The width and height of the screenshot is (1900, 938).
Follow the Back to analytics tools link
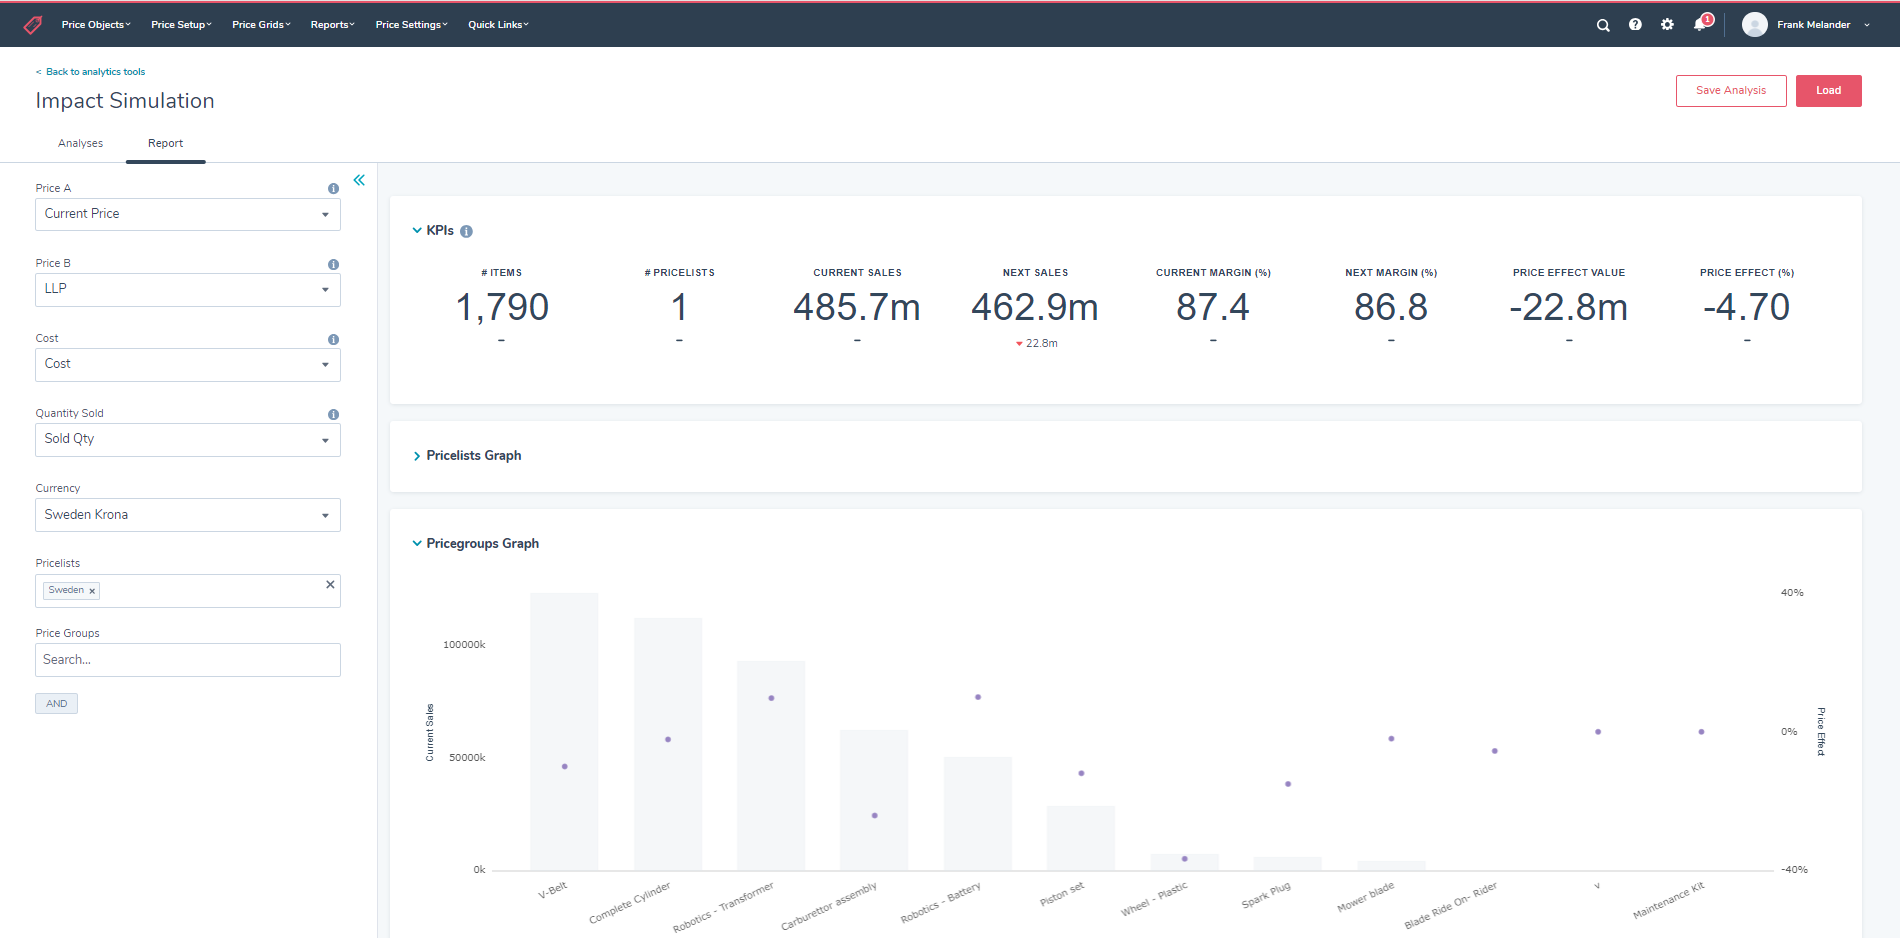click(95, 72)
